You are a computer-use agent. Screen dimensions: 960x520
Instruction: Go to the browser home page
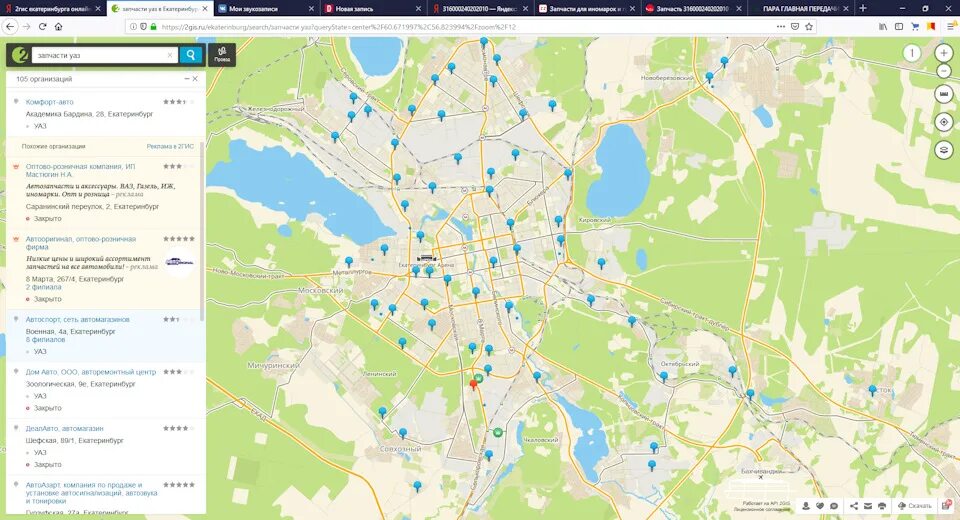[x=58, y=27]
